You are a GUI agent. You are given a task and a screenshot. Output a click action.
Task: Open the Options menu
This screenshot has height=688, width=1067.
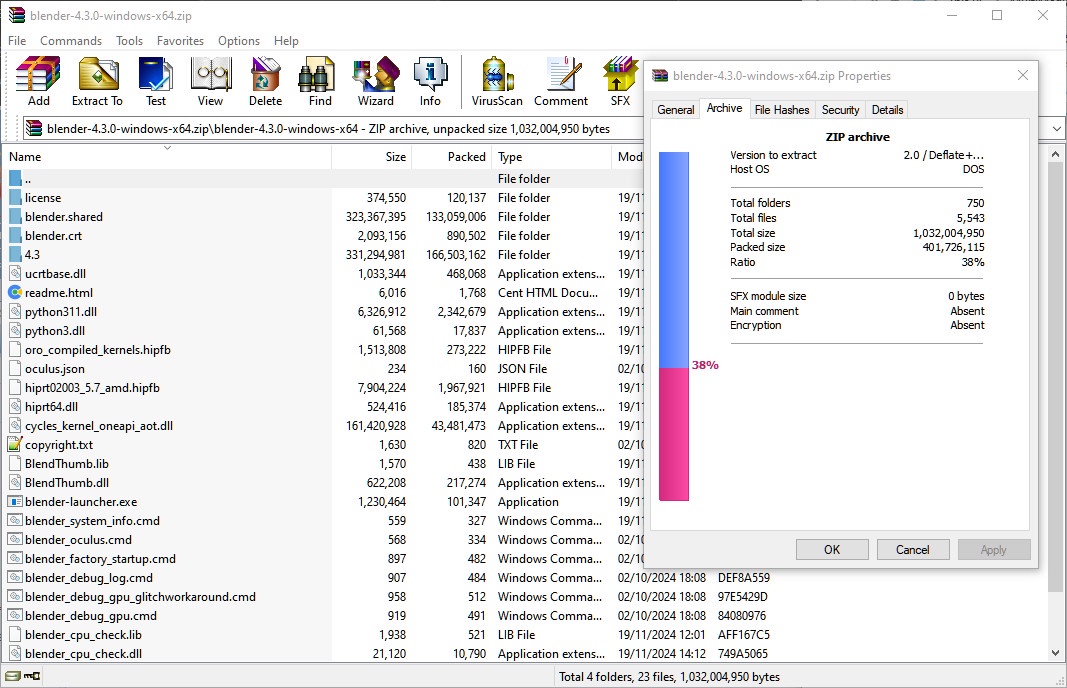click(x=239, y=41)
